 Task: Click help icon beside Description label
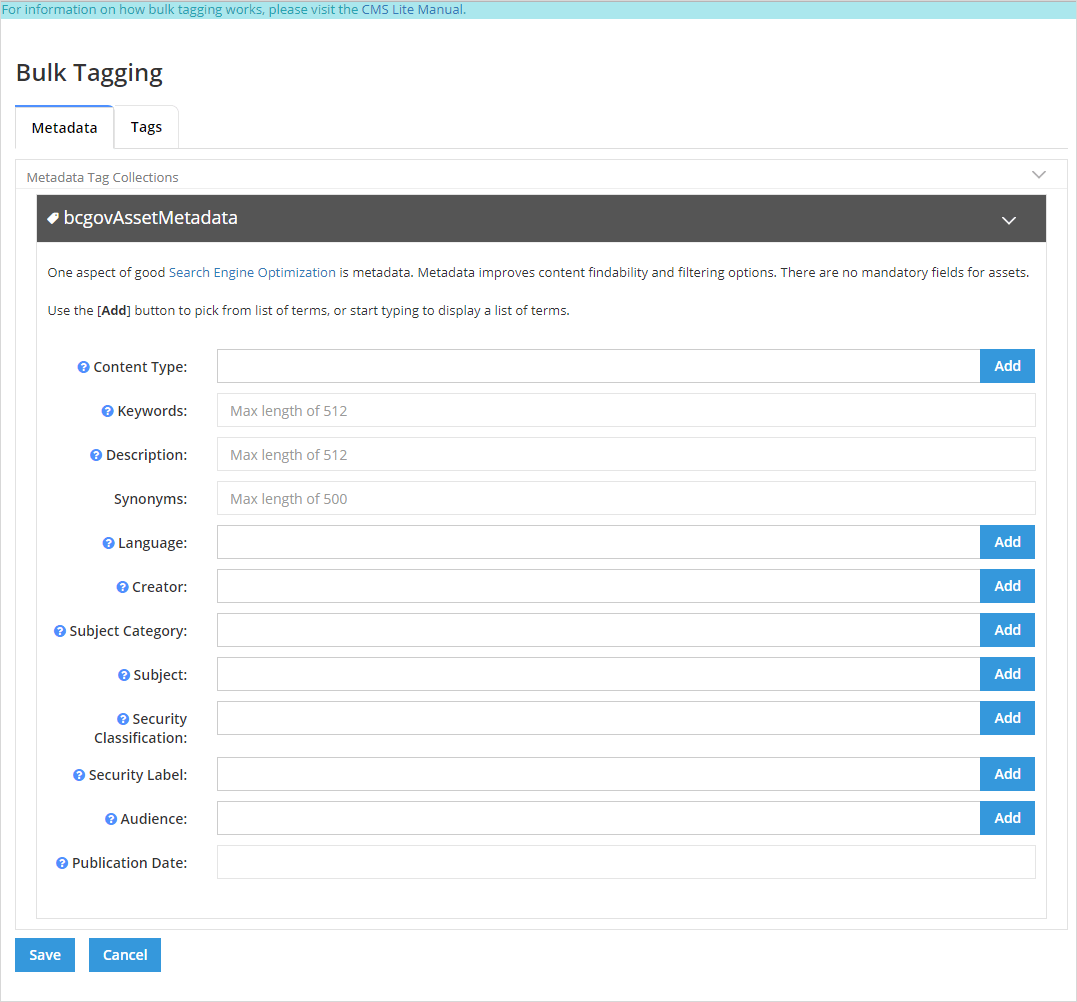96,455
